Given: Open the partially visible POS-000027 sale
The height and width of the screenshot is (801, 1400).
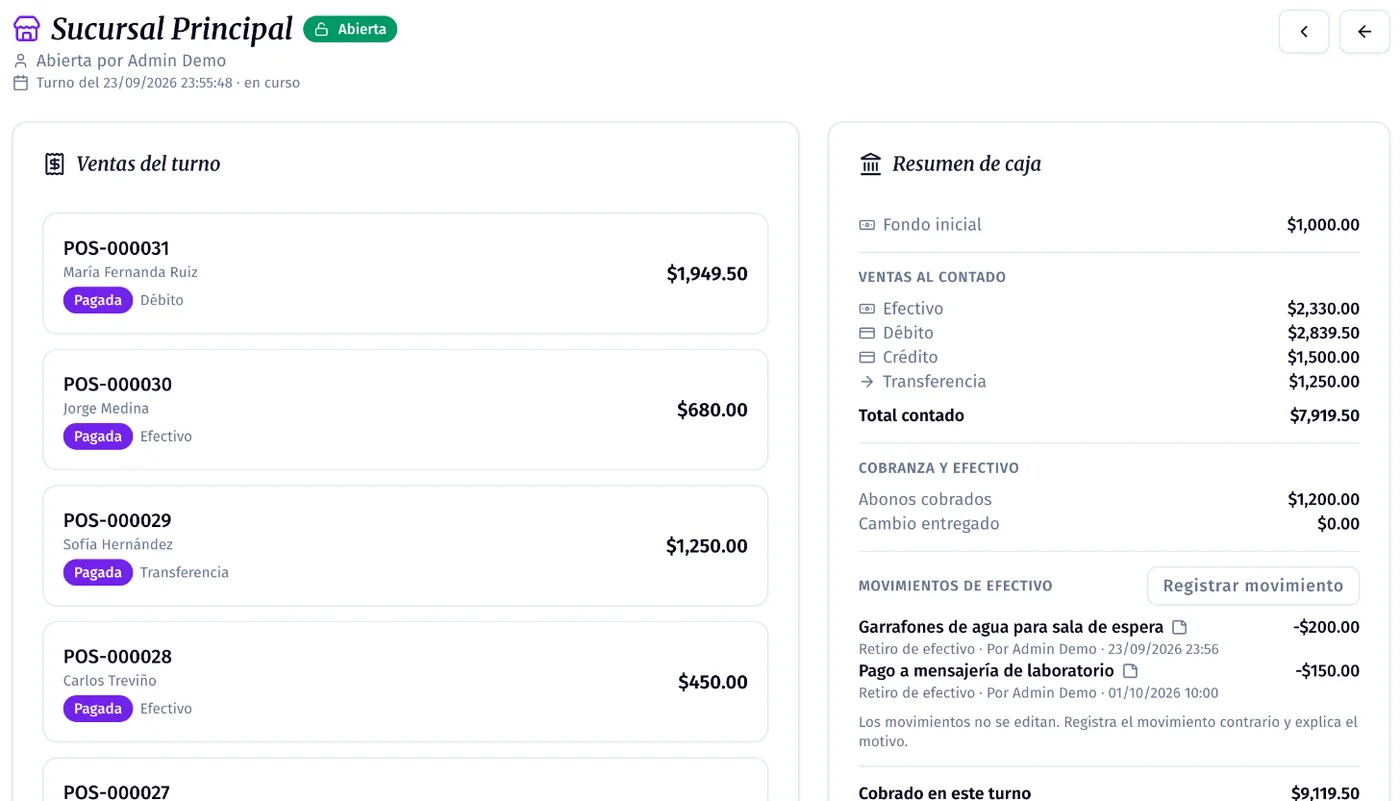Looking at the screenshot, I should pos(405,780).
